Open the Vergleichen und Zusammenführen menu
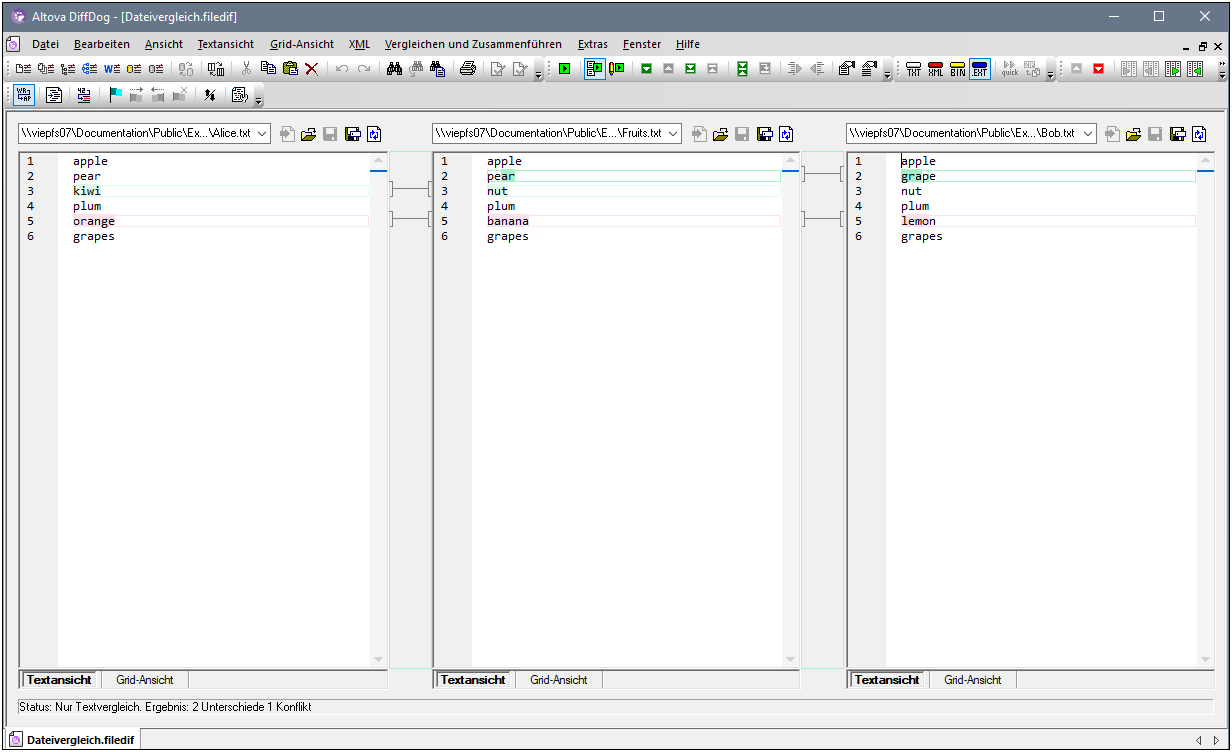The height and width of the screenshot is (752, 1232). click(473, 44)
